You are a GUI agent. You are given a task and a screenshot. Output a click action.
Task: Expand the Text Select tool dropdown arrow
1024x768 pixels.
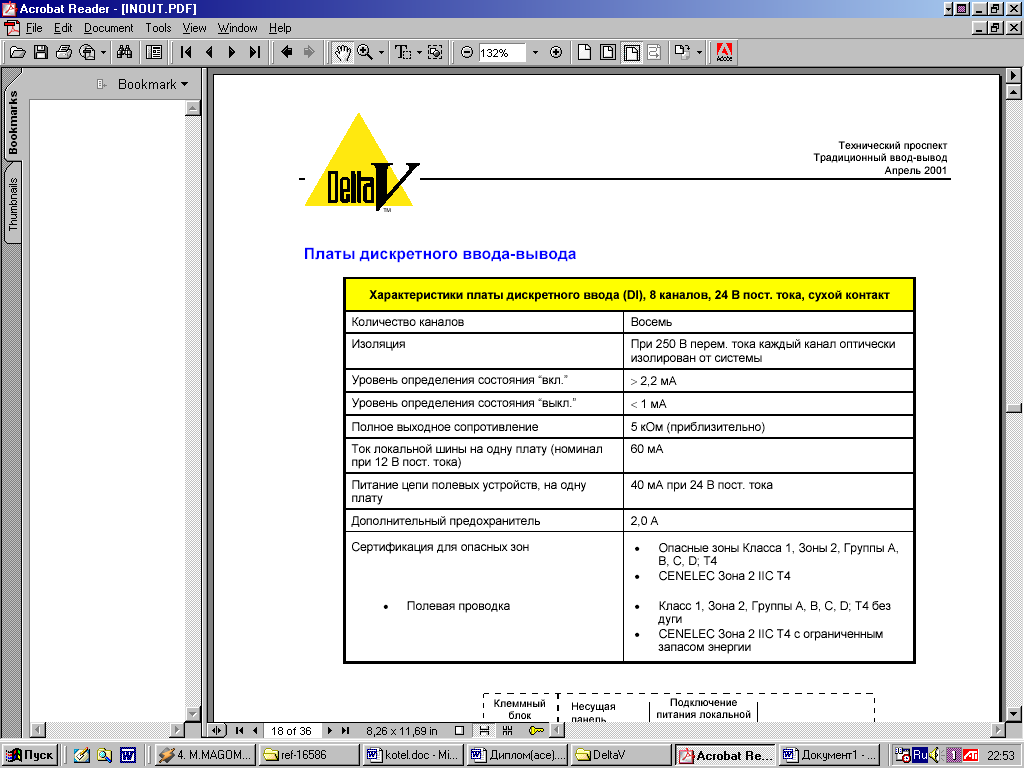(419, 52)
